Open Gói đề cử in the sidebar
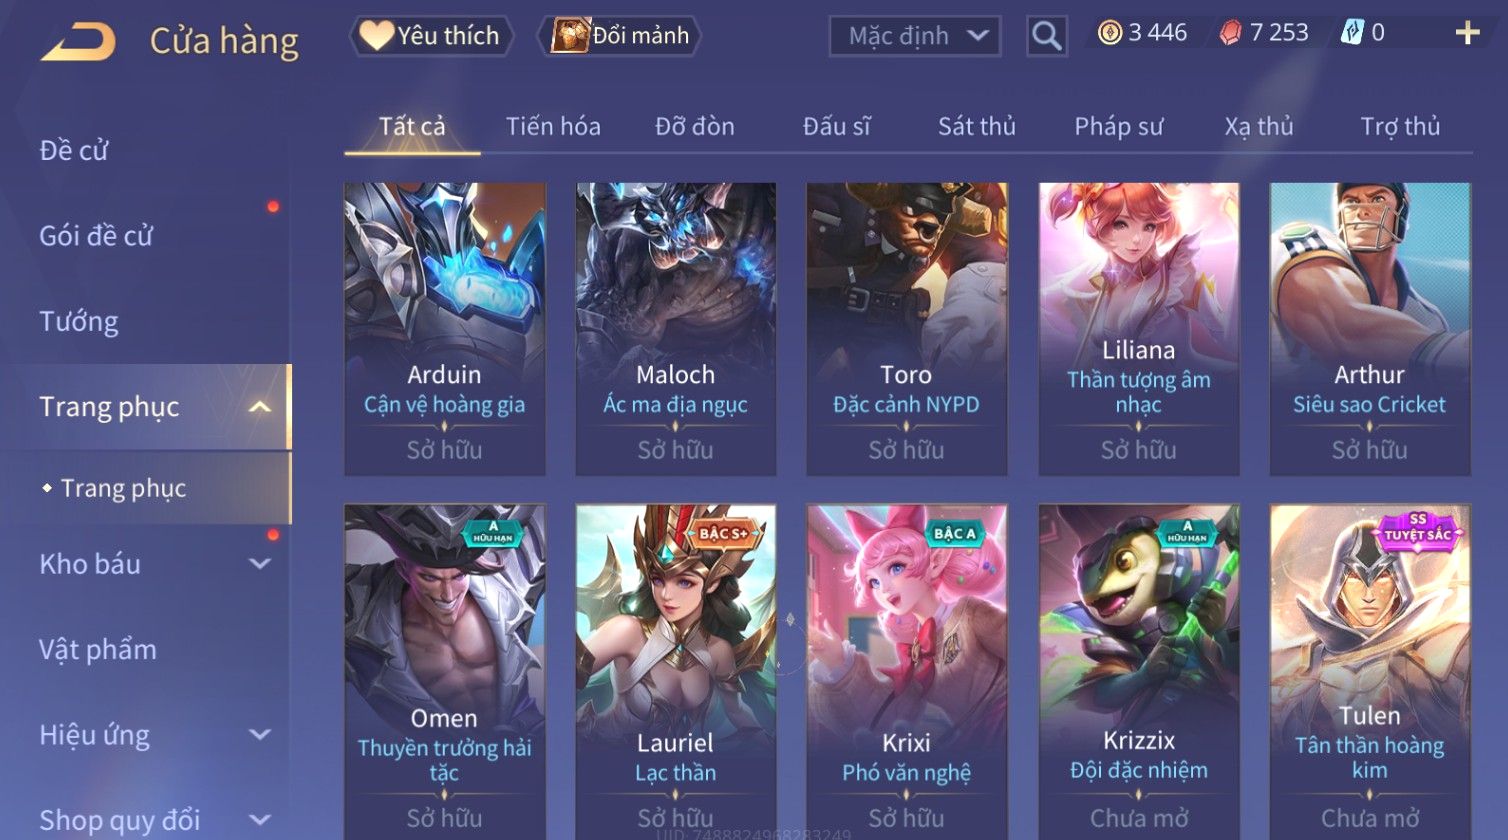This screenshot has height=840, width=1508. pos(96,236)
